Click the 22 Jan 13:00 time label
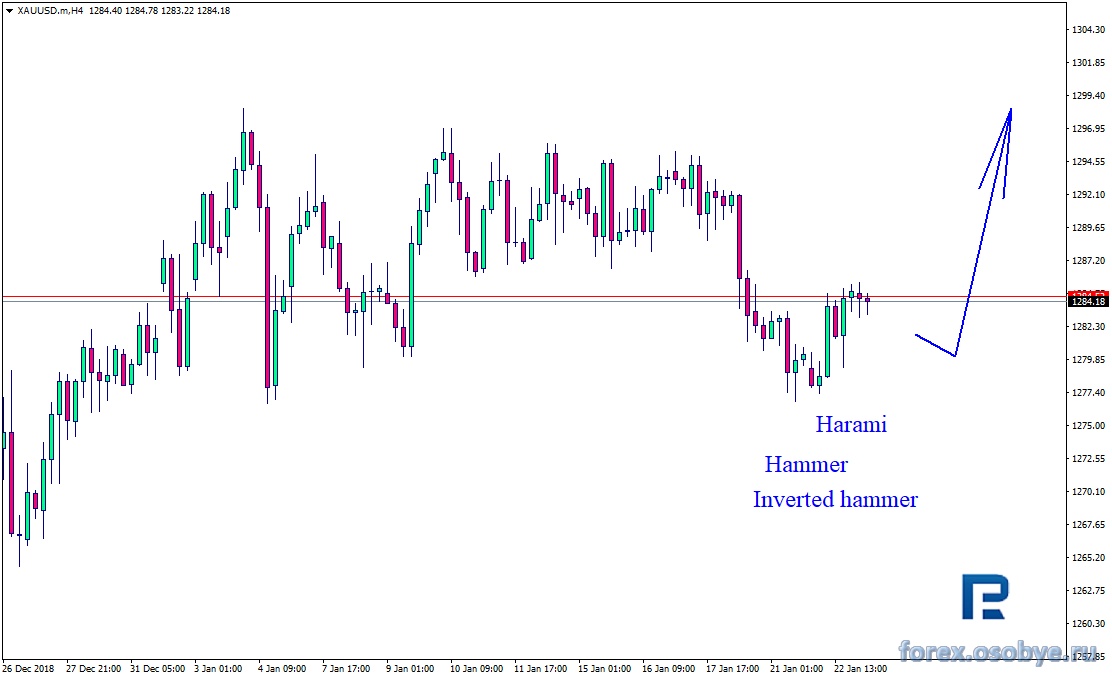This screenshot has height=680, width=1112. [x=860, y=669]
